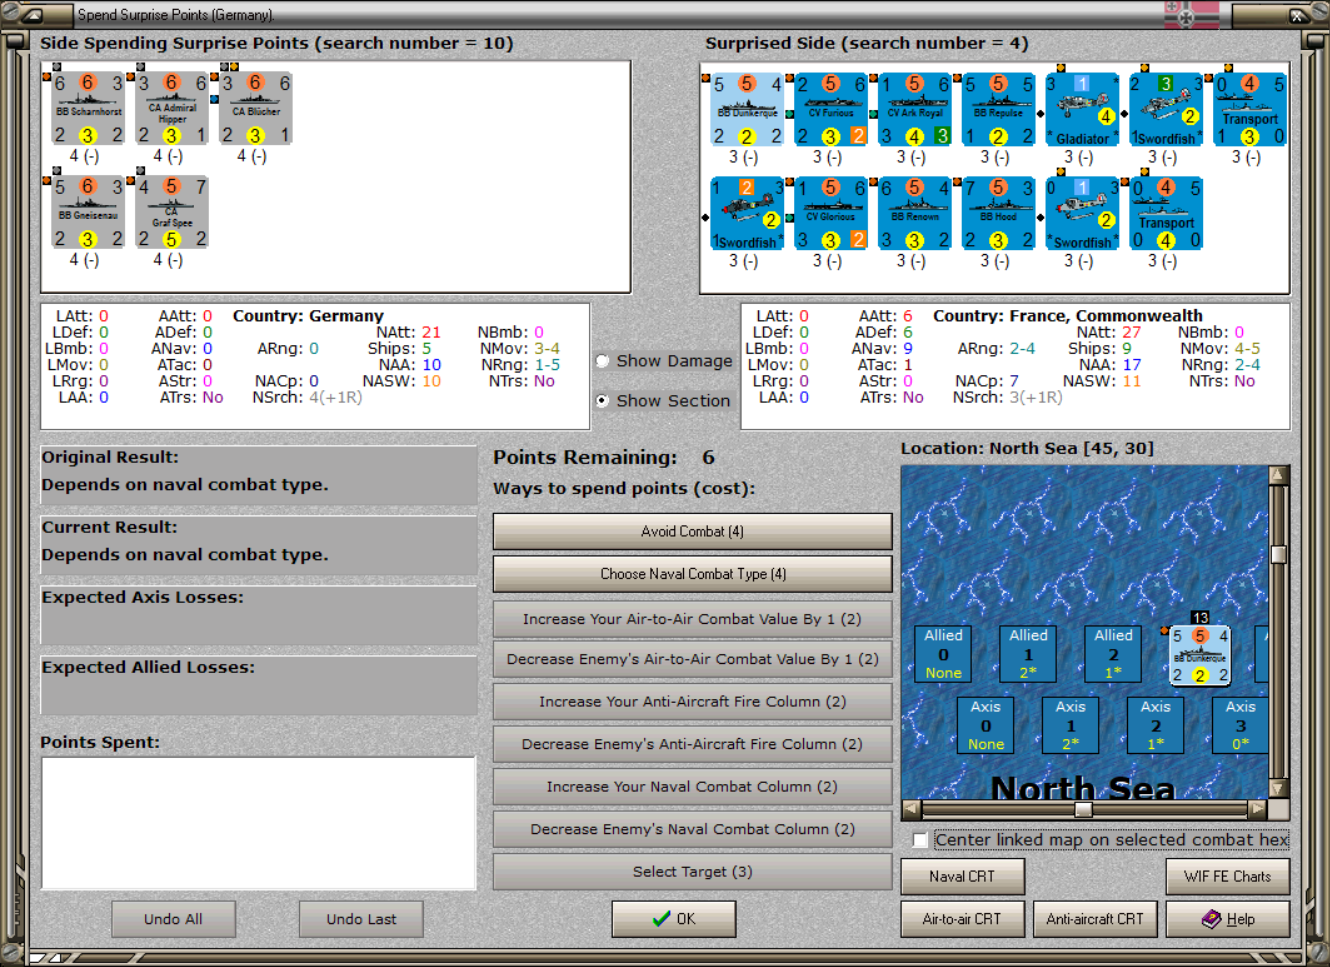This screenshot has width=1330, height=967.
Task: Open the WIF FE Charts
Action: coord(1227,876)
